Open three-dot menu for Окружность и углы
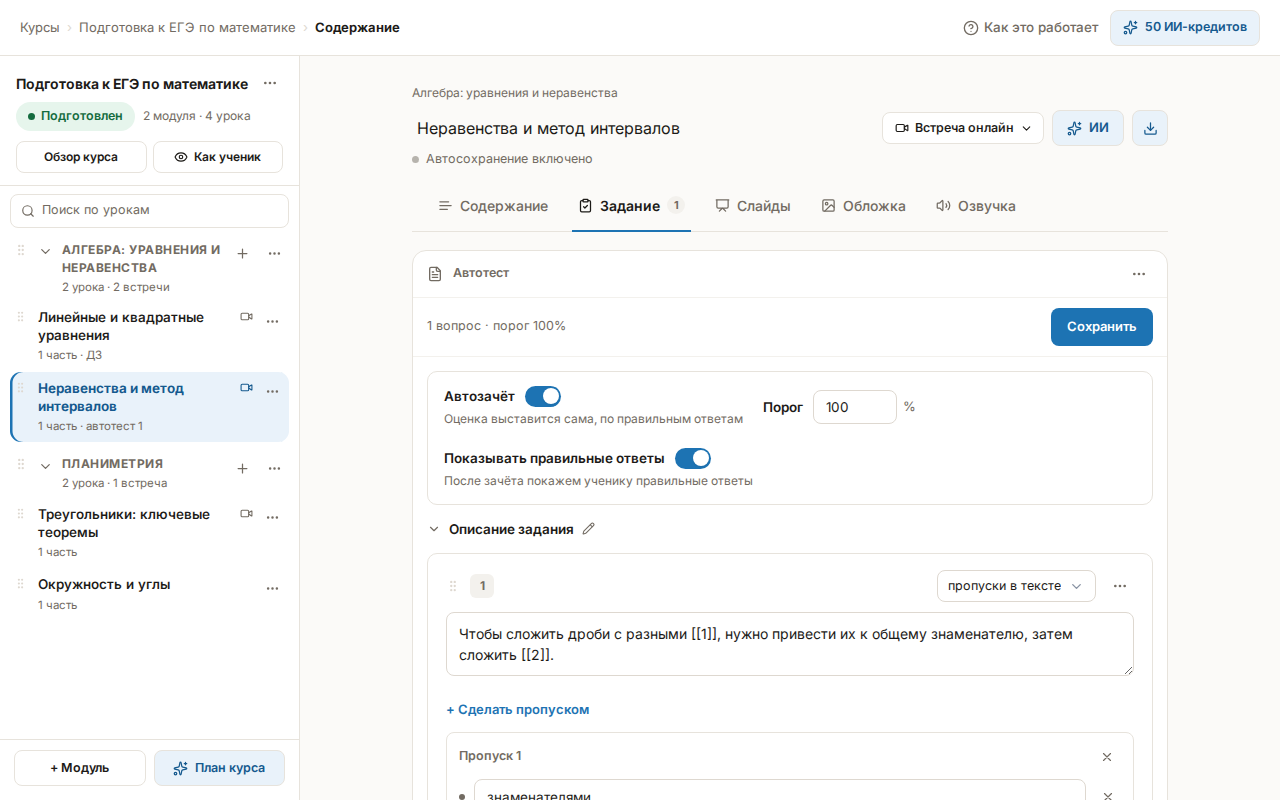1280x800 pixels. [x=272, y=588]
